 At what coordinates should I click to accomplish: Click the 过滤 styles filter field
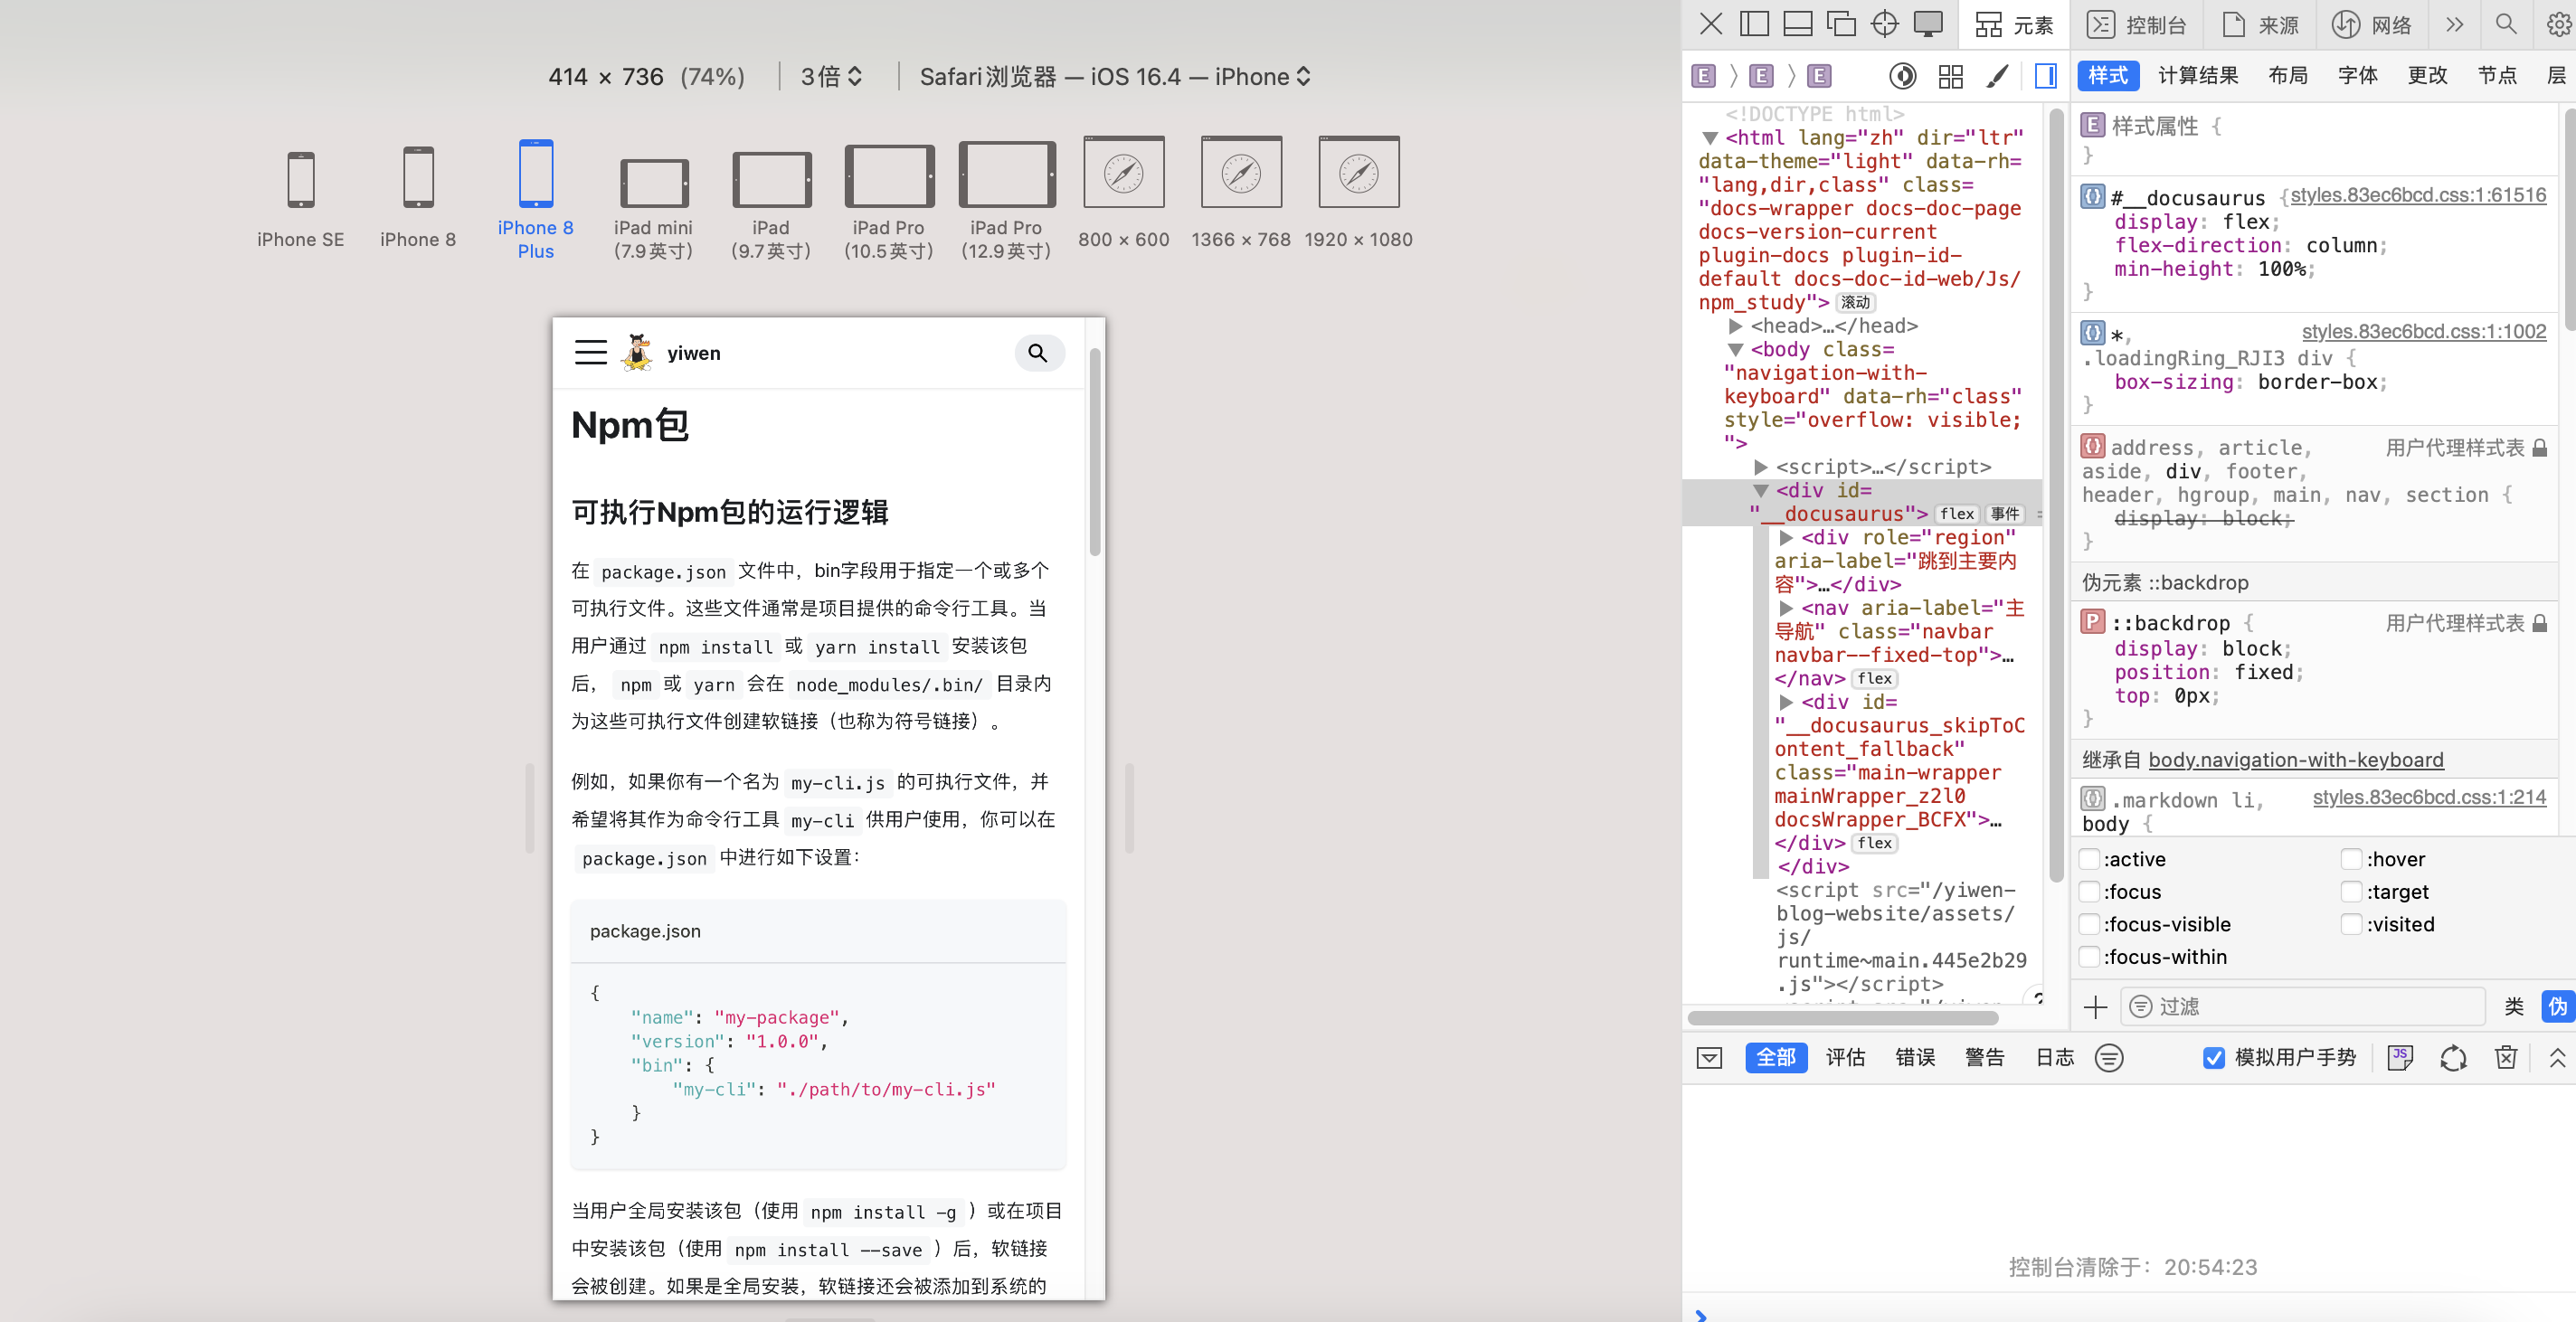coord(2303,1006)
